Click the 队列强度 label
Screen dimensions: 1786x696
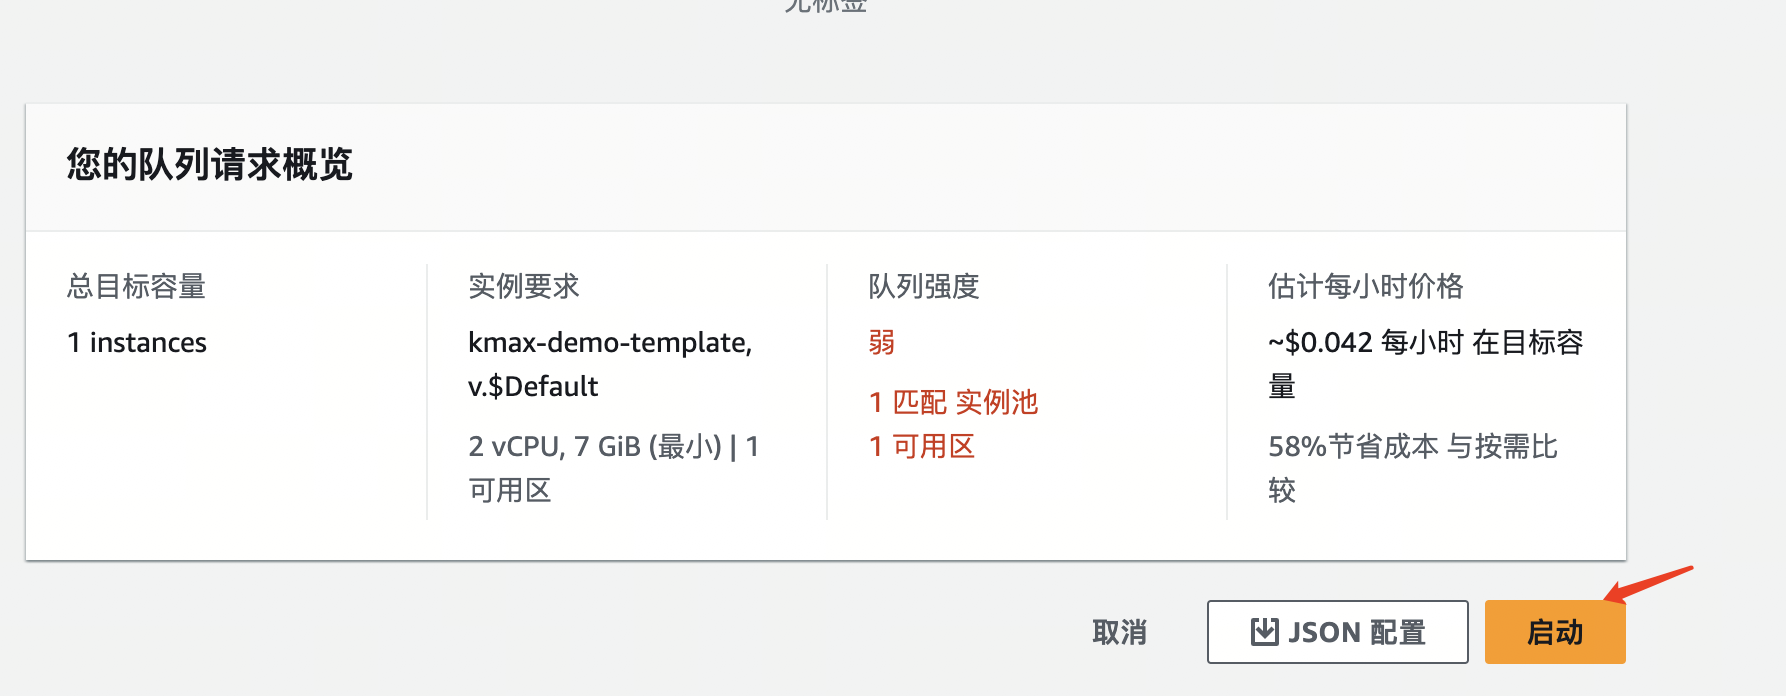click(x=923, y=287)
